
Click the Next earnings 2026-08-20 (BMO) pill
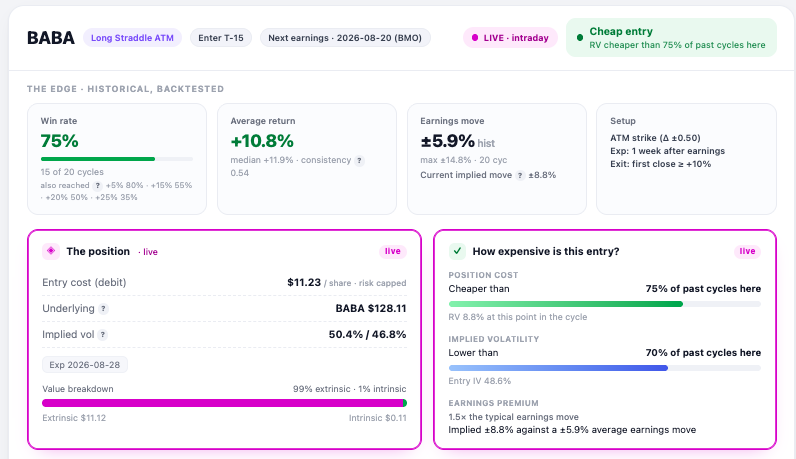pyautogui.click(x=345, y=38)
